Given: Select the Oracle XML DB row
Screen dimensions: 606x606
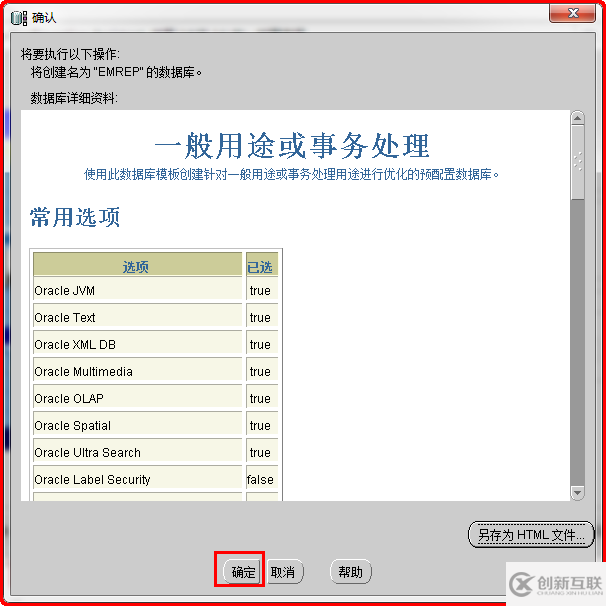Looking at the screenshot, I should tap(155, 344).
